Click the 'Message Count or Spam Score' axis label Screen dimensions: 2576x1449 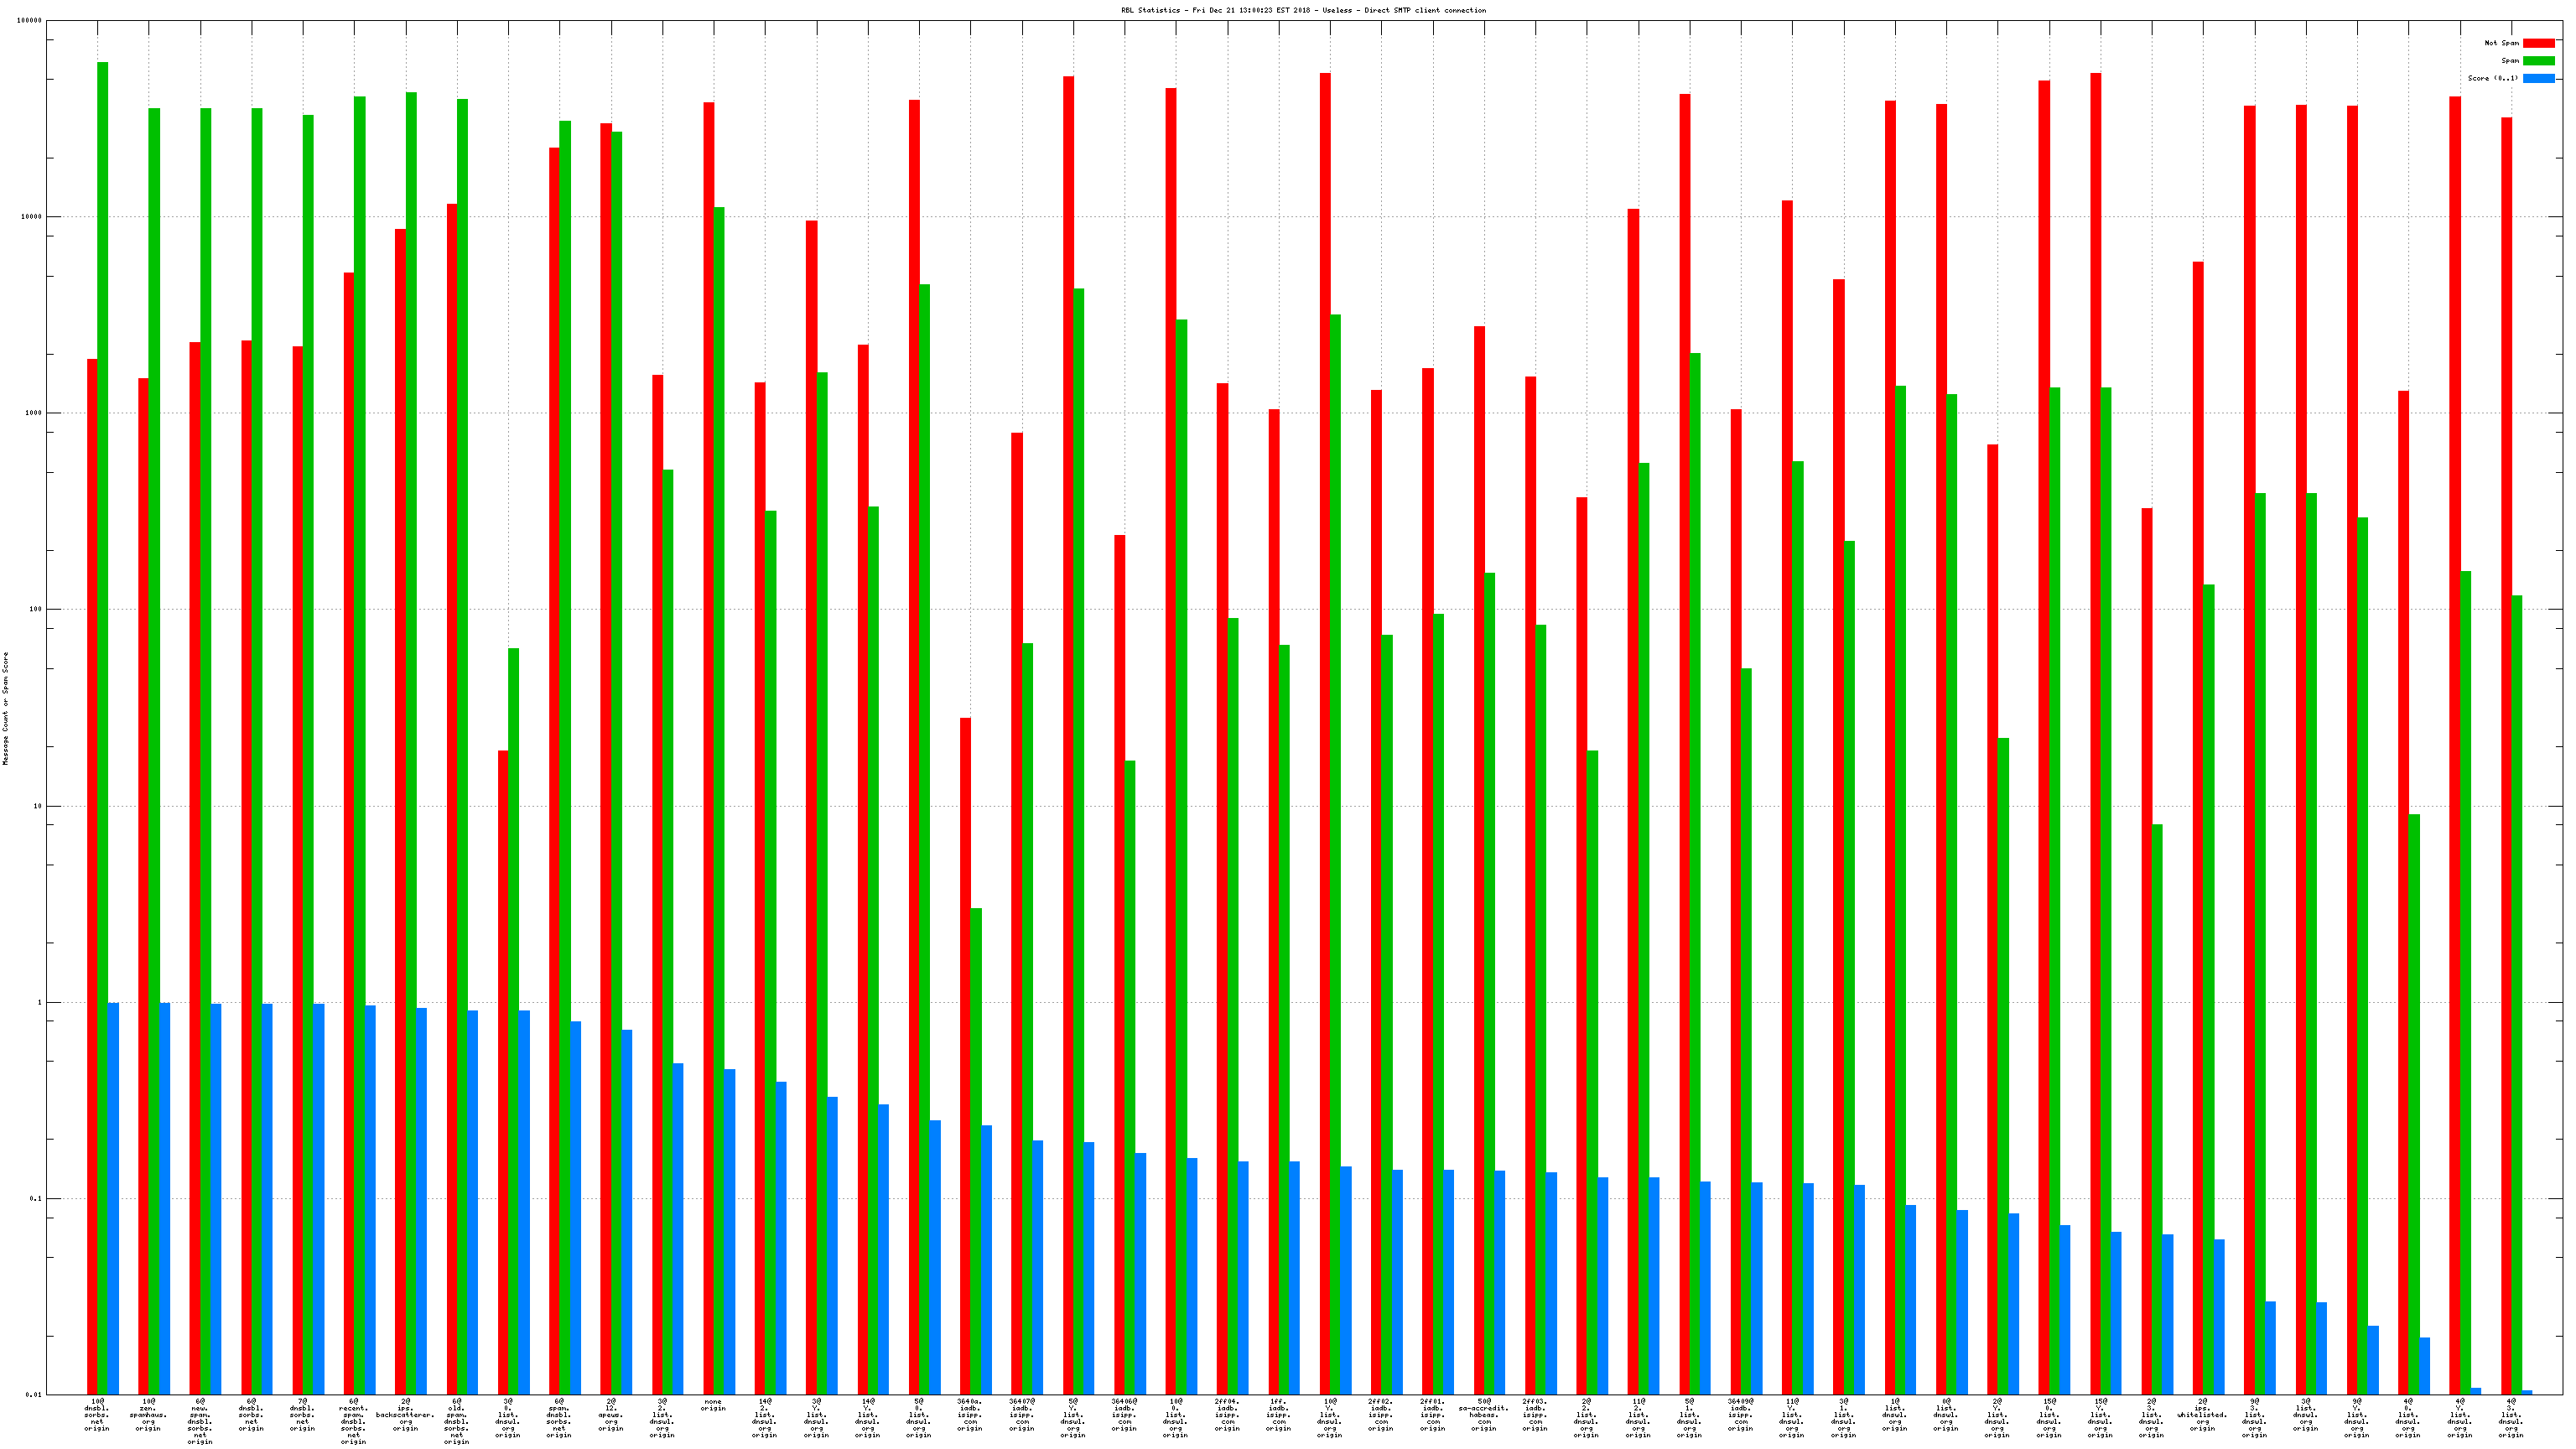pos(5,708)
